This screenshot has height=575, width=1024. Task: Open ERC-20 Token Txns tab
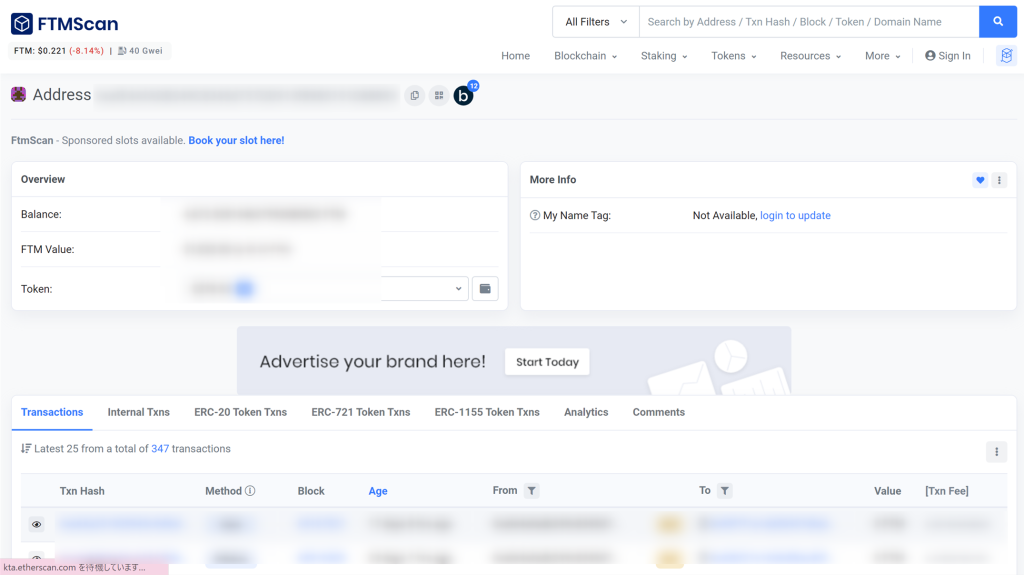click(240, 412)
